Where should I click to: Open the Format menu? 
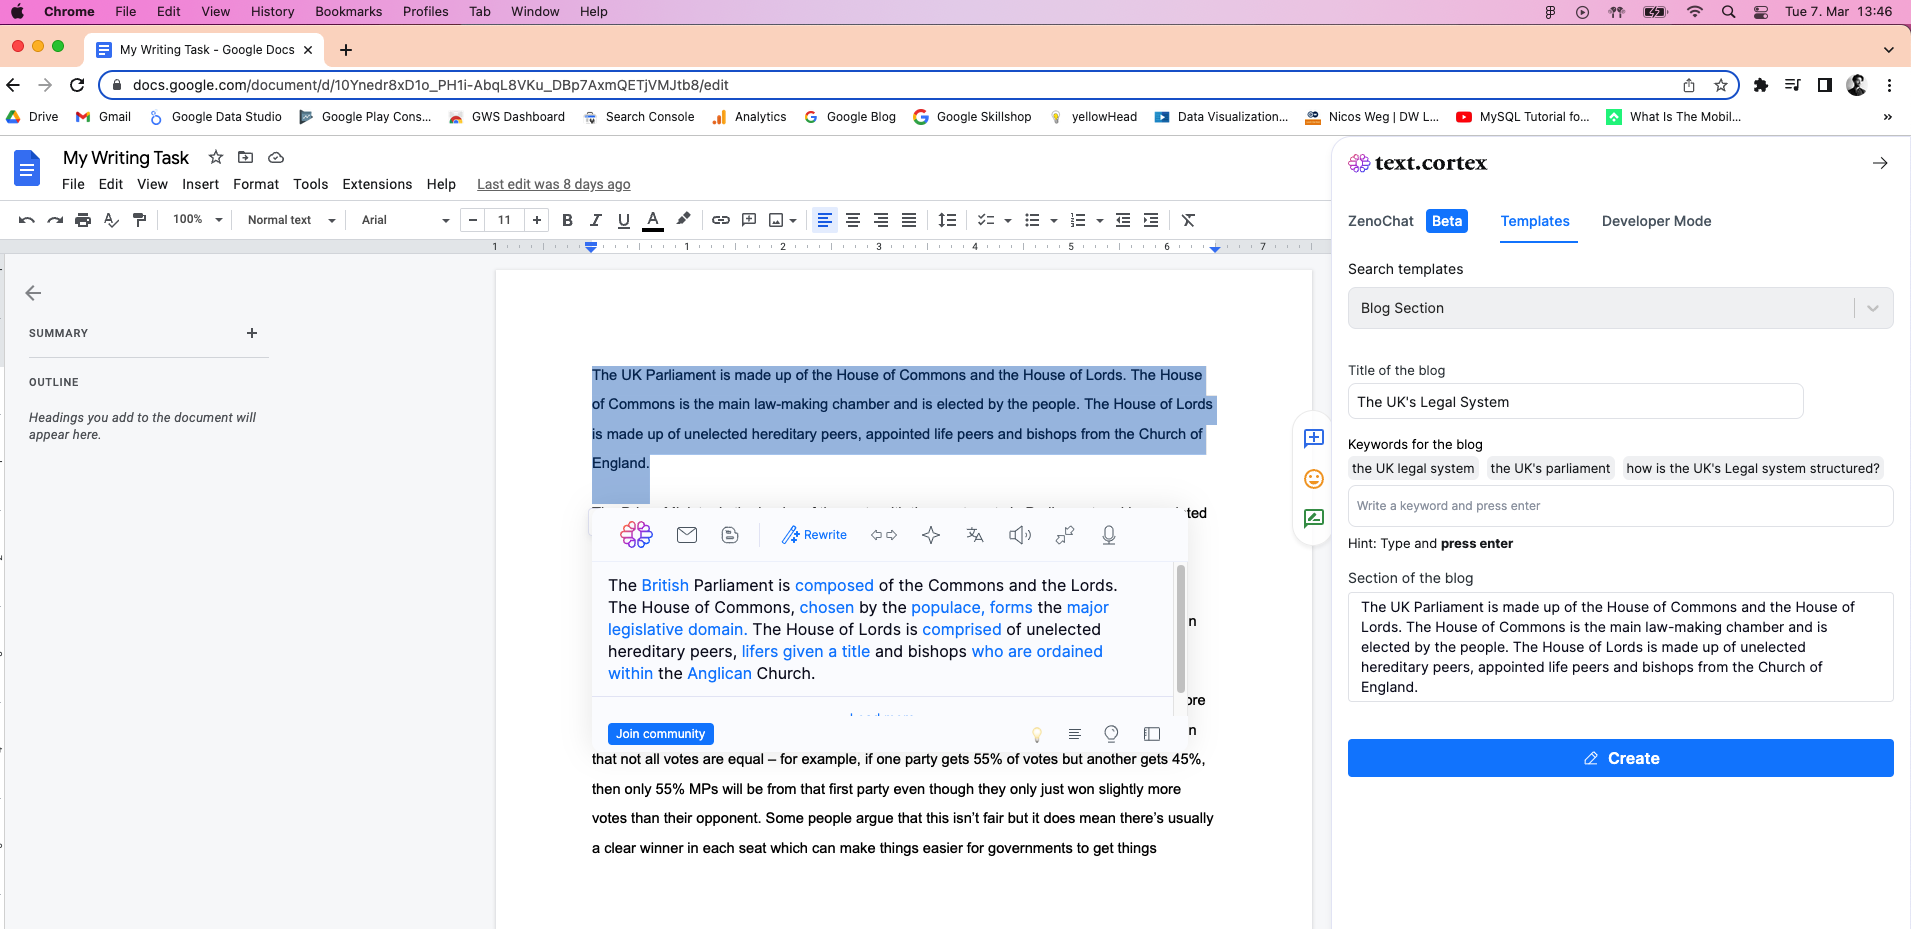(x=256, y=184)
